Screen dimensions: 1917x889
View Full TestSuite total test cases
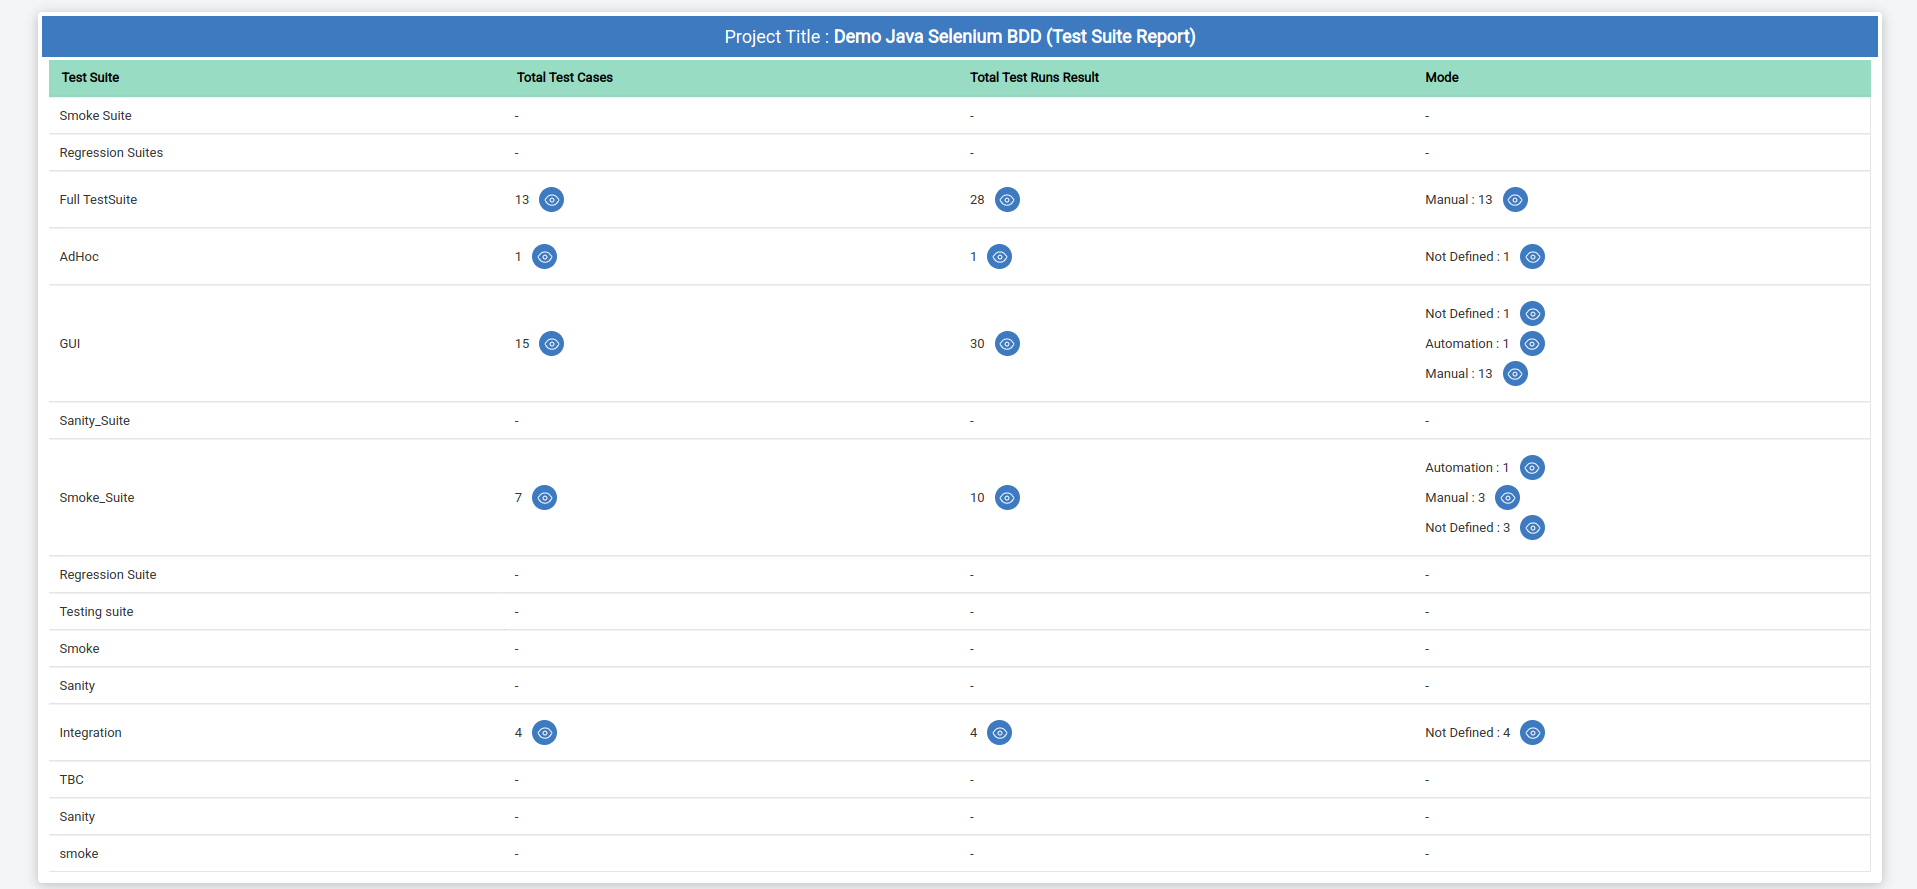[551, 200]
